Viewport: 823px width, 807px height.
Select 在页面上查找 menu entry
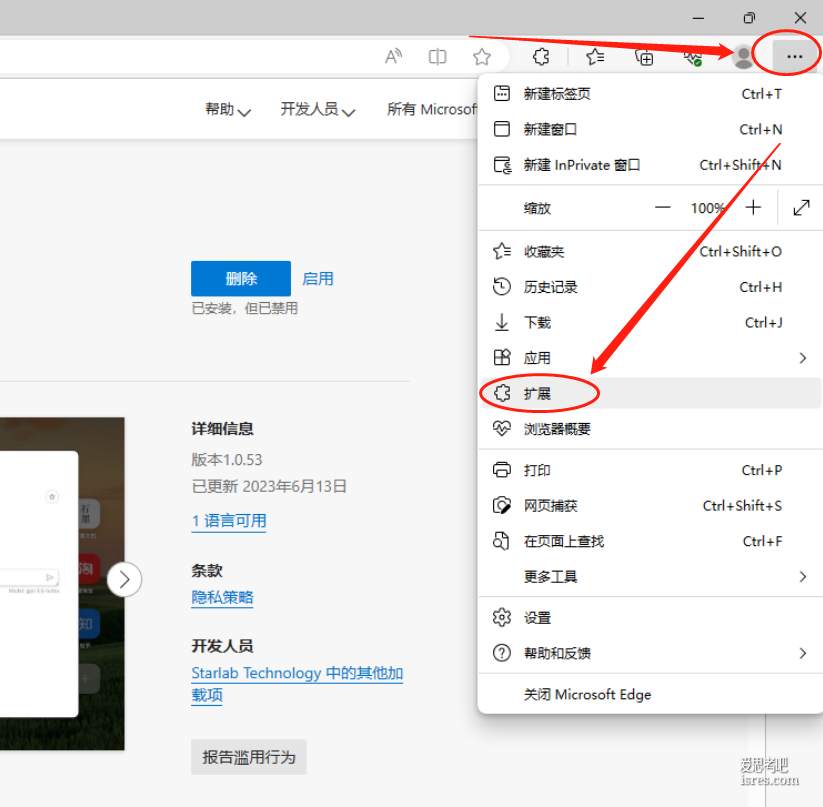coord(650,541)
